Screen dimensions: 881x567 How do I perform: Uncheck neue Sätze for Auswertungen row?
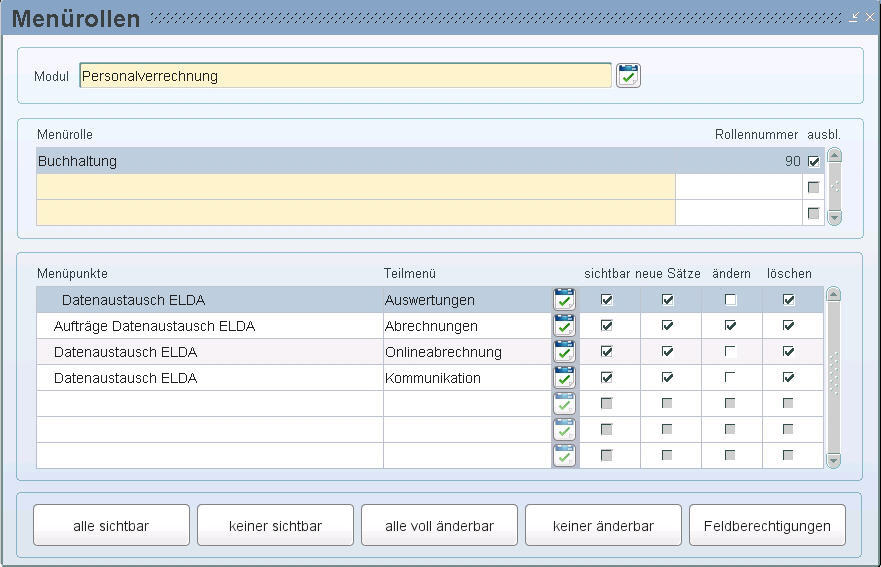pyautogui.click(x=667, y=300)
